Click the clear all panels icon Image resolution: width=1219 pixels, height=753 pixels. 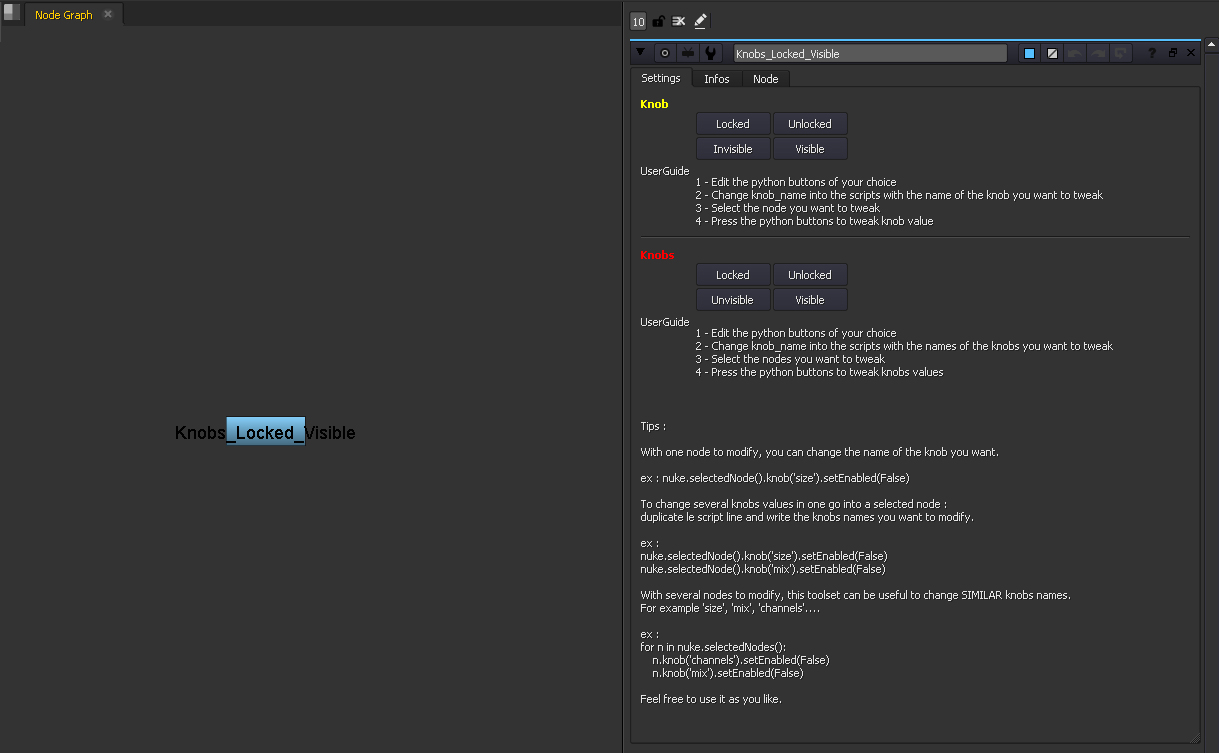(679, 21)
